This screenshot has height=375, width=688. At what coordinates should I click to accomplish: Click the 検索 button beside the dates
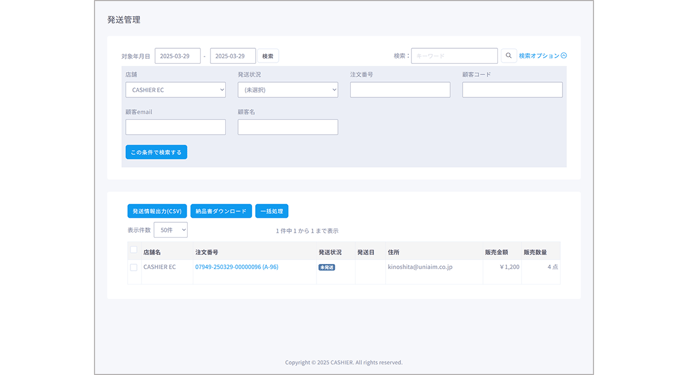[268, 56]
